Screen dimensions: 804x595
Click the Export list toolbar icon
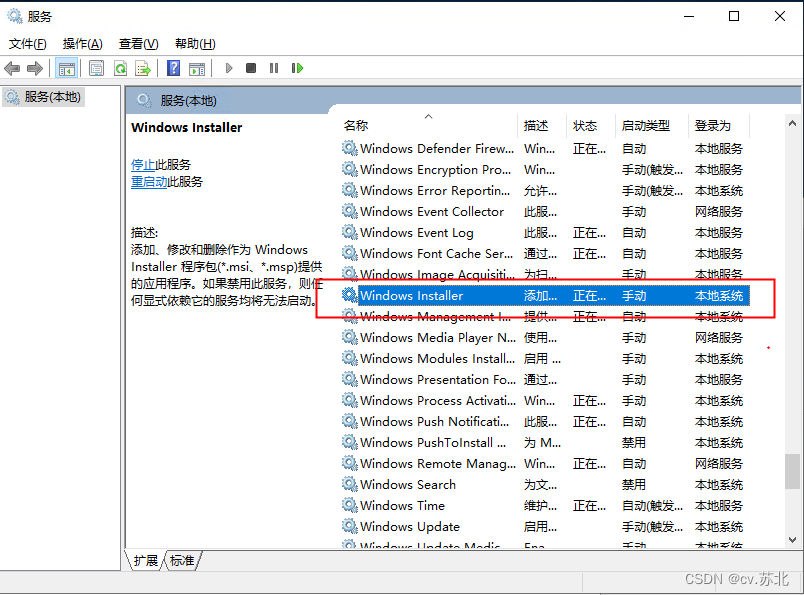click(x=143, y=68)
